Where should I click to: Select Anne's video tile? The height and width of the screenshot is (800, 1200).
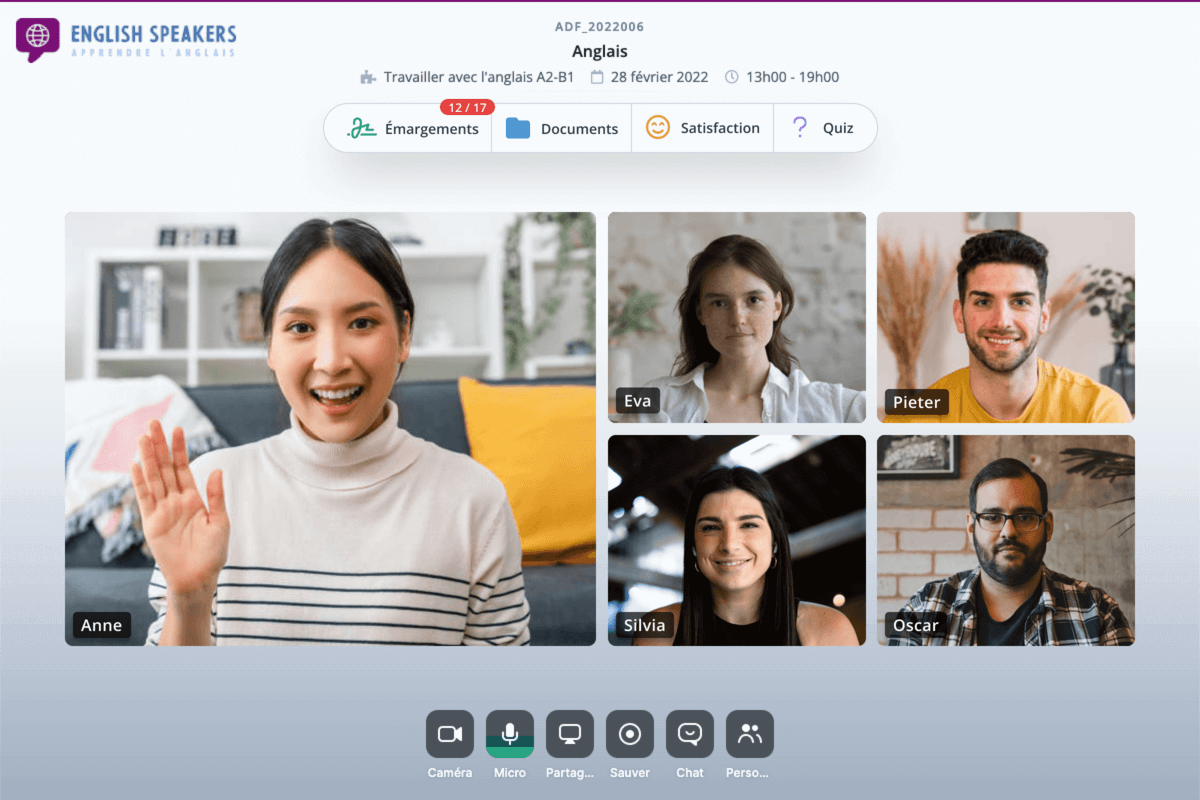click(330, 427)
